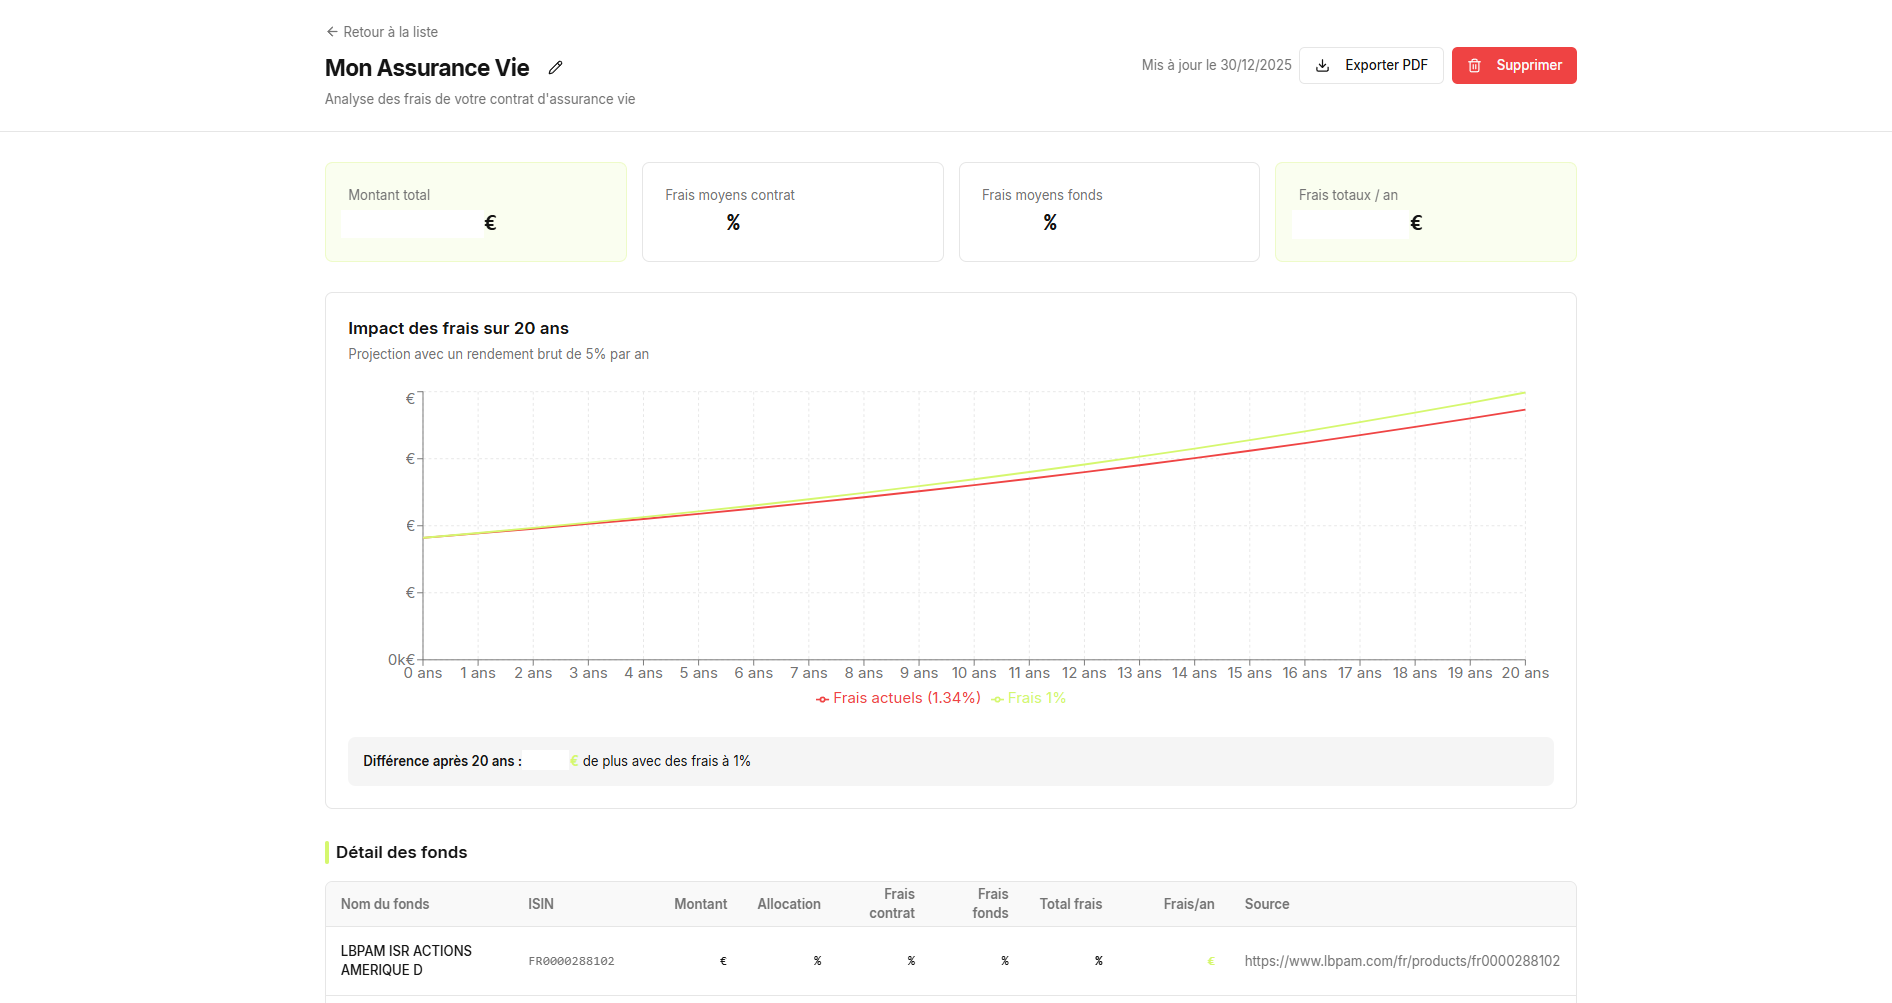Select the pencil icon to rename Mon Assurance Vie
The image size is (1892, 1003).
(x=556, y=67)
